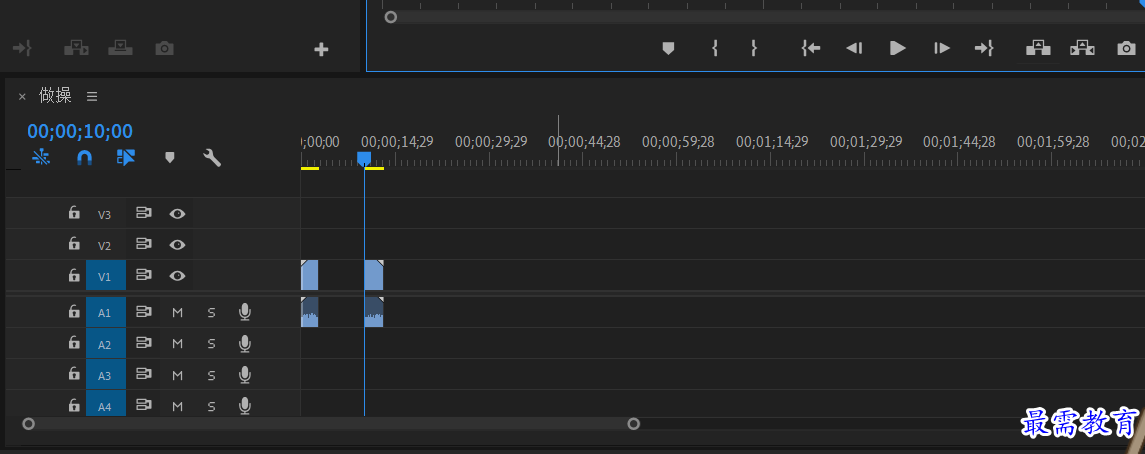Screen dimensions: 1145x454
Task: Toggle A2 track targeting
Action: click(105, 344)
